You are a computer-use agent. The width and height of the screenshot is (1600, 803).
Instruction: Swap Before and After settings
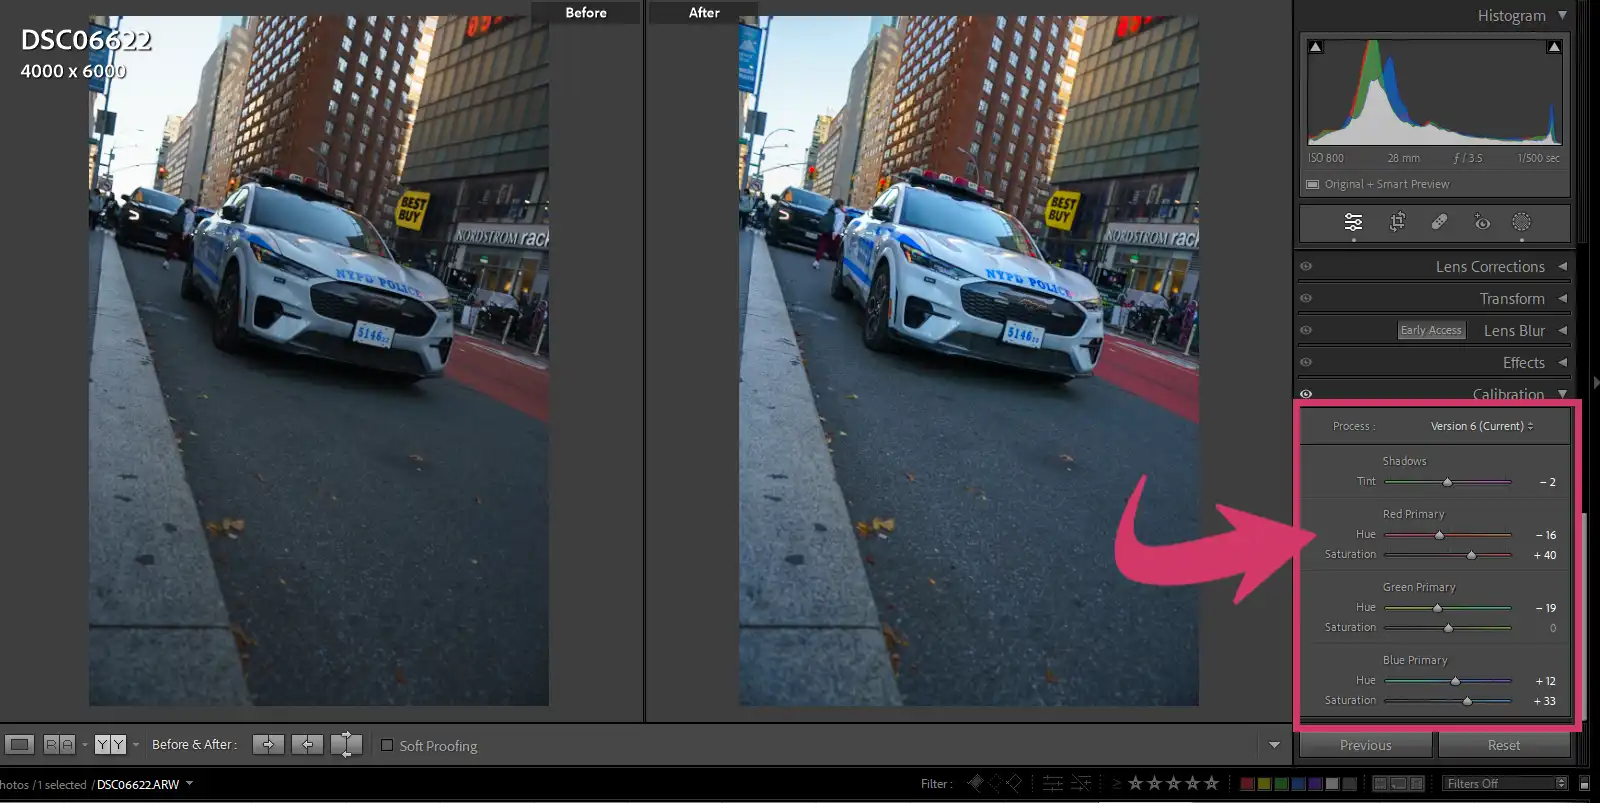[x=346, y=744]
